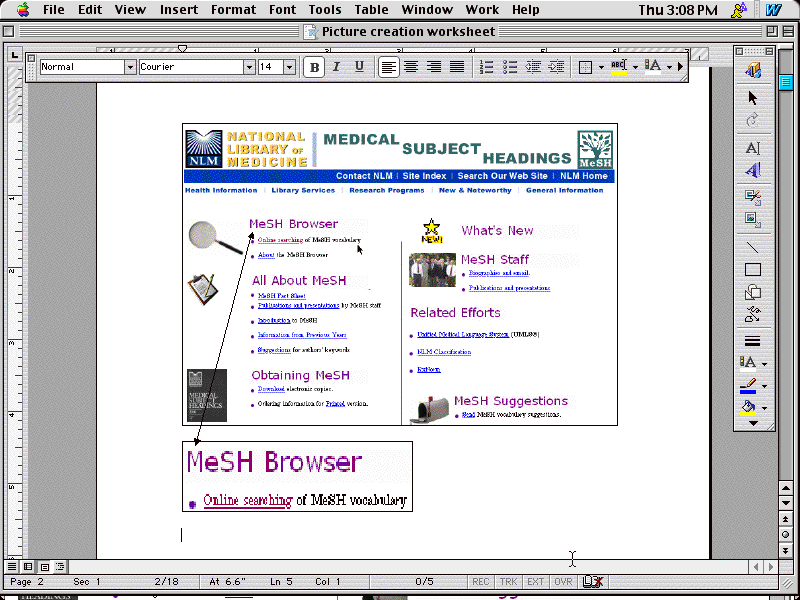Screen dimensions: 800x600
Task: Click the Increase Indent icon
Action: click(556, 67)
